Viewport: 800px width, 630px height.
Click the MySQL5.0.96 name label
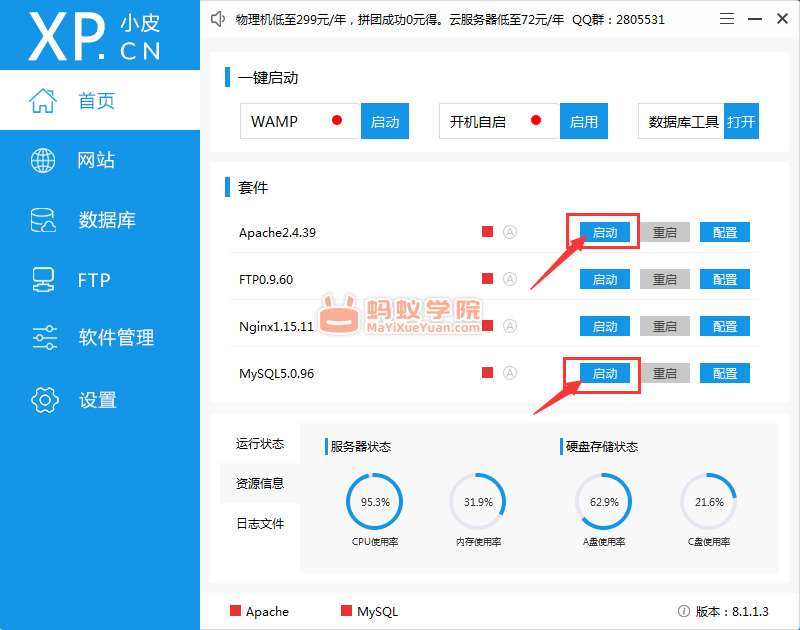(x=276, y=373)
